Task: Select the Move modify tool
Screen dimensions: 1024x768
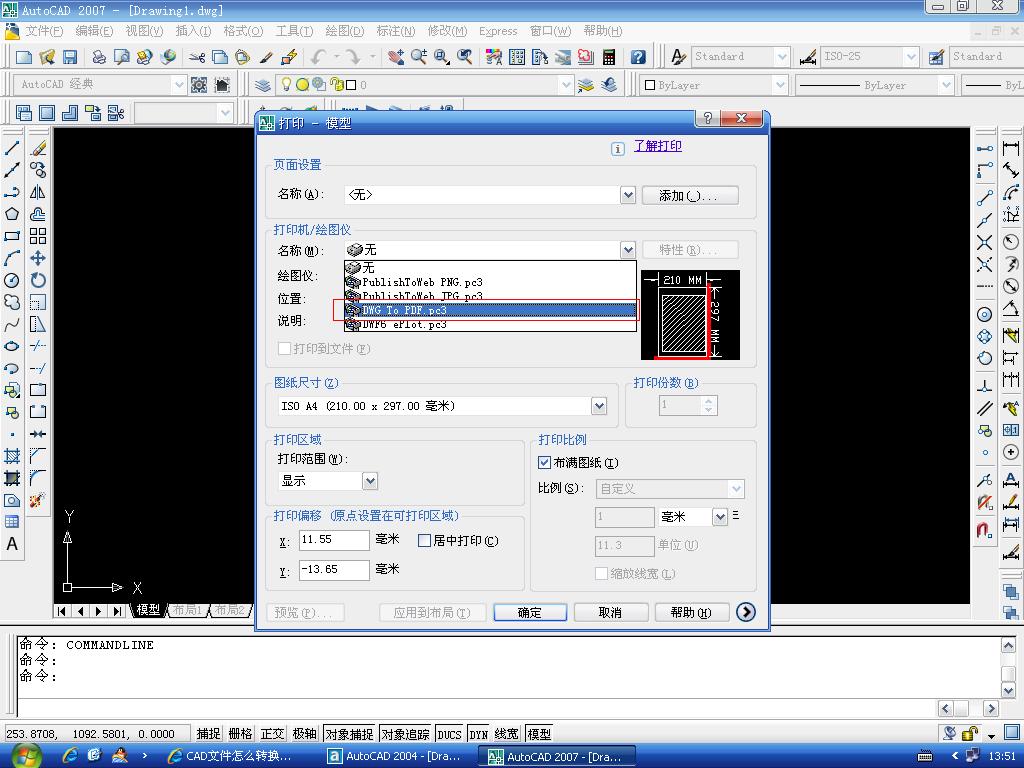Action: point(38,258)
